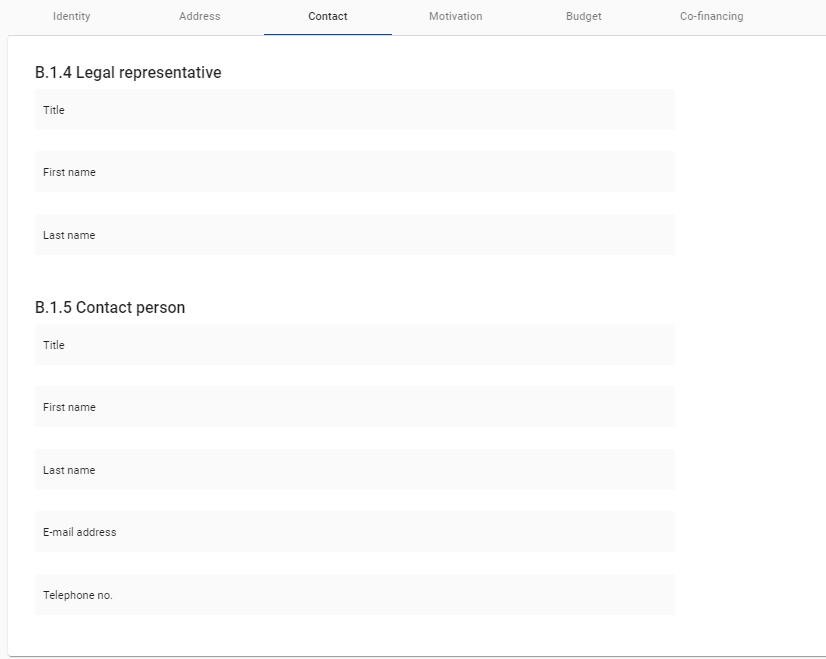
Task: Switch to the Identity tab
Action: [x=71, y=17]
